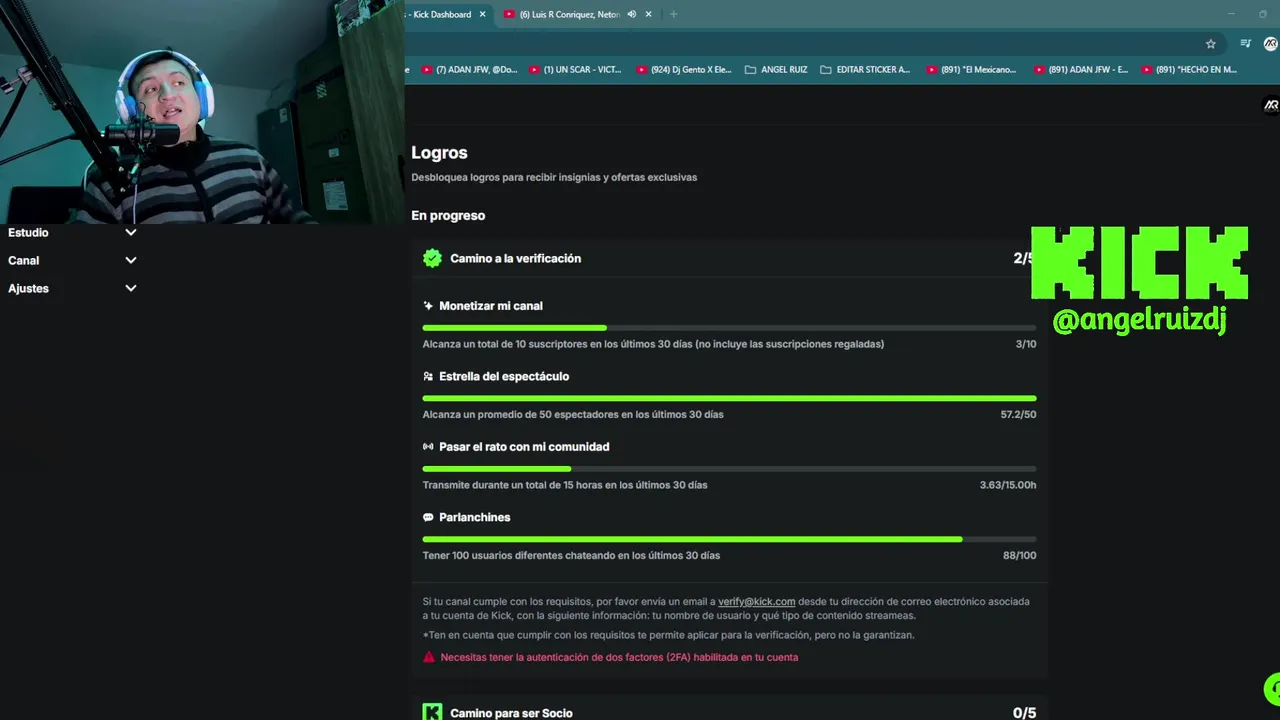The image size is (1280, 720).
Task: Click the webcam overlay video
Action: click(x=202, y=110)
